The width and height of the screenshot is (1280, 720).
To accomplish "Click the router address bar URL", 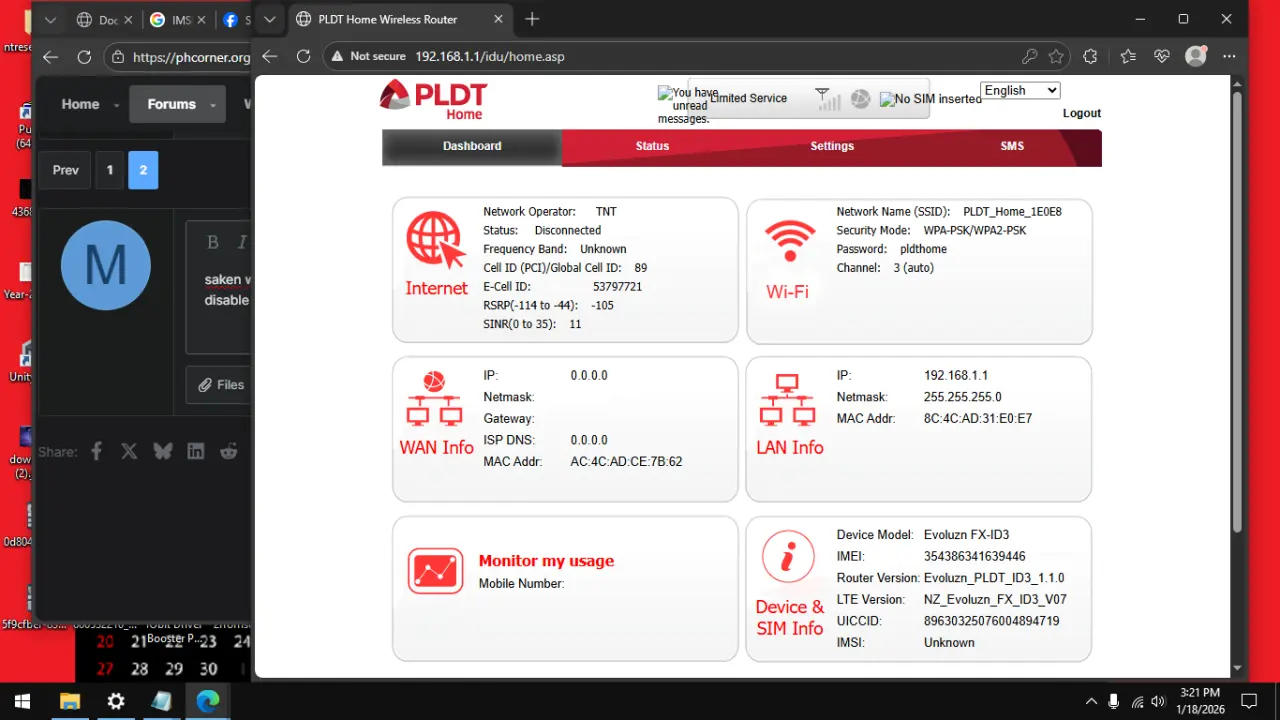I will click(490, 57).
